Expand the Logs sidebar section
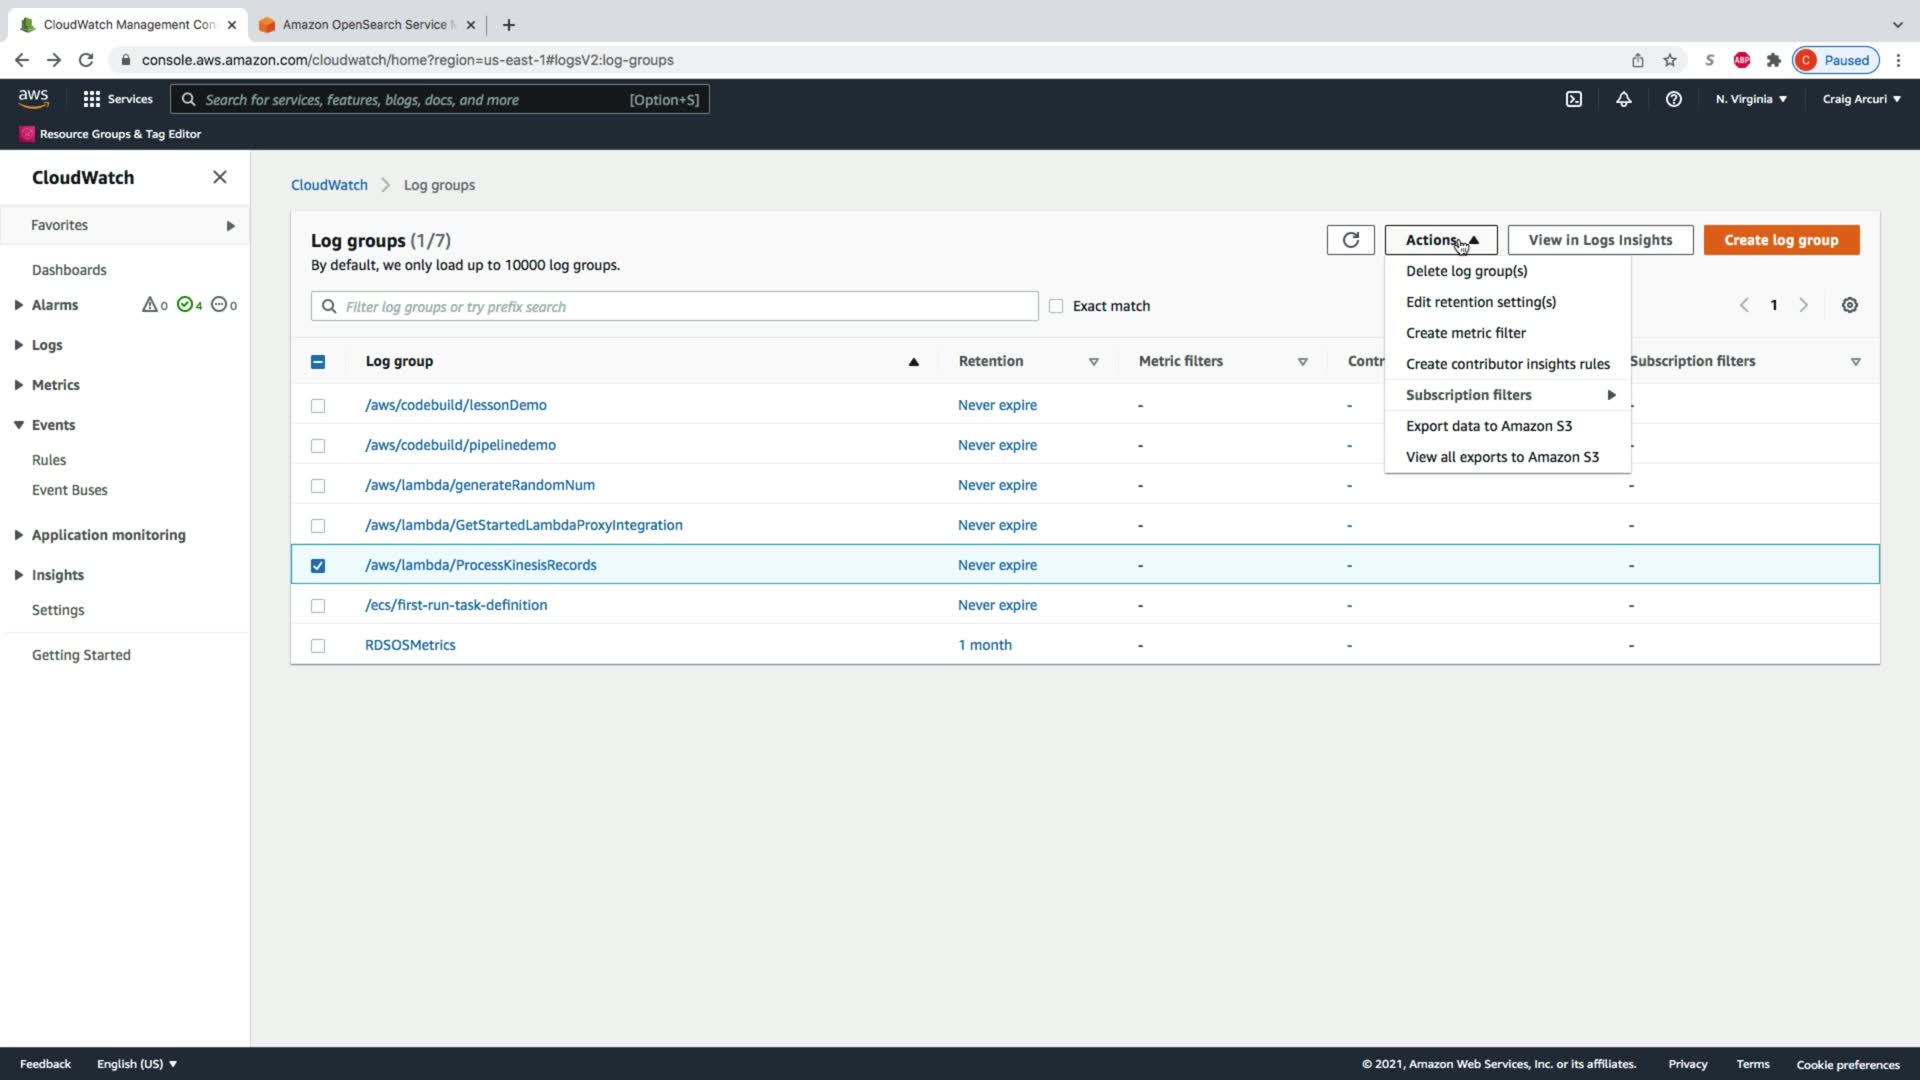Viewport: 1920px width, 1080px height. 46,345
